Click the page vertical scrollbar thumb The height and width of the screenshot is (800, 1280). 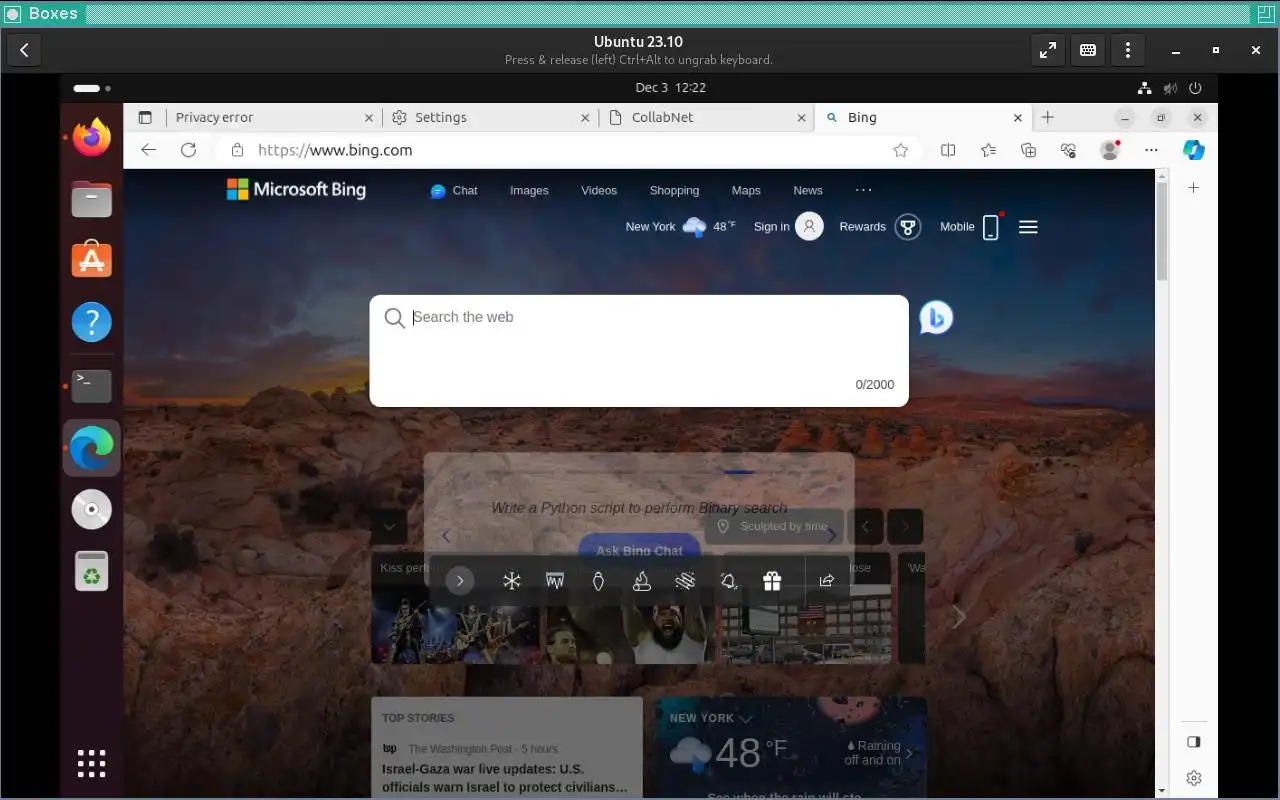(1161, 232)
